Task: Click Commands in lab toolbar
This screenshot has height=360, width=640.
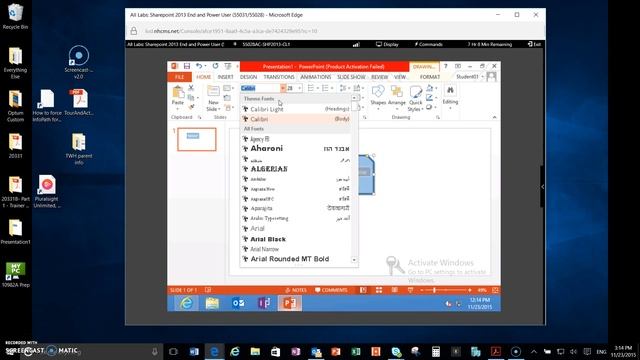Action: pos(428,44)
